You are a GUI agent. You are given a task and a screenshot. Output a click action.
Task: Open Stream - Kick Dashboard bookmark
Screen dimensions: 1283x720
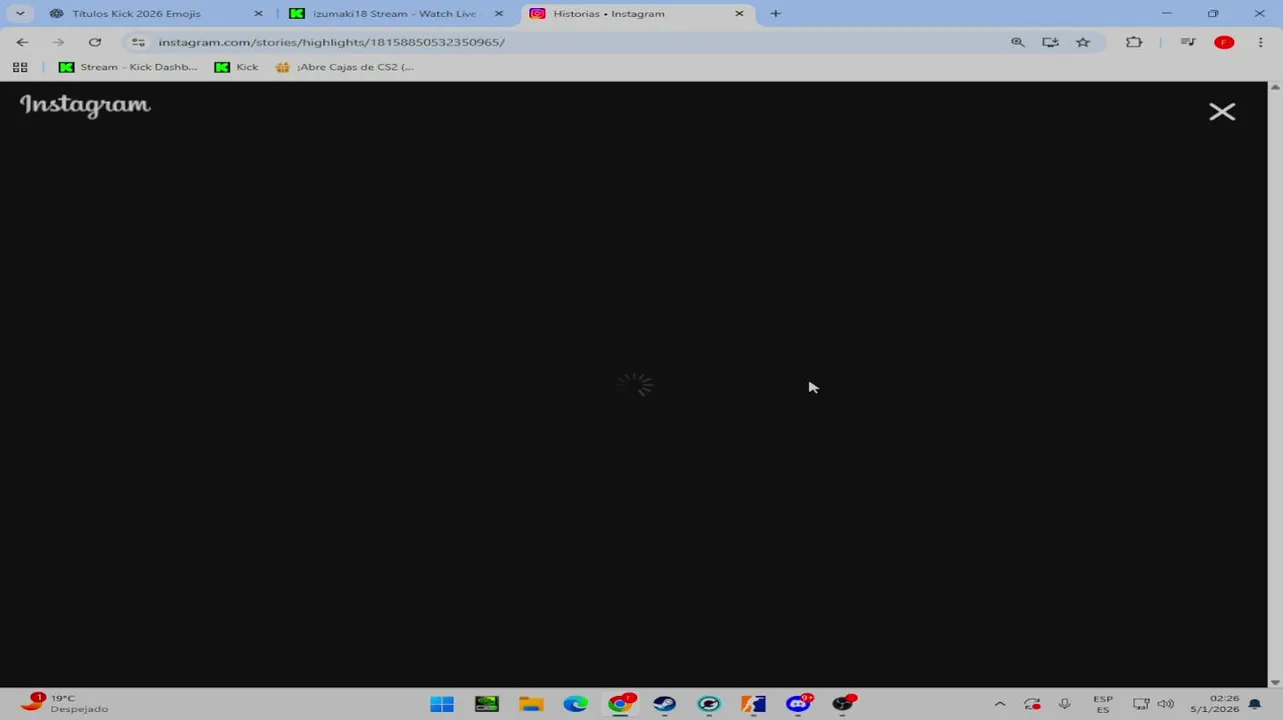tap(128, 67)
